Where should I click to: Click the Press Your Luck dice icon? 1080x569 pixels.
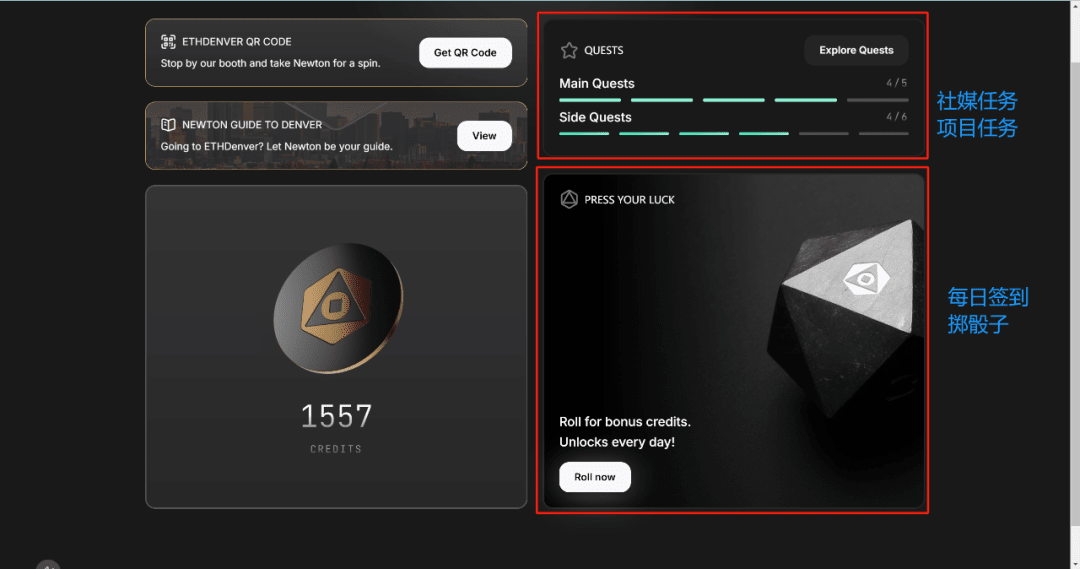pyautogui.click(x=569, y=199)
